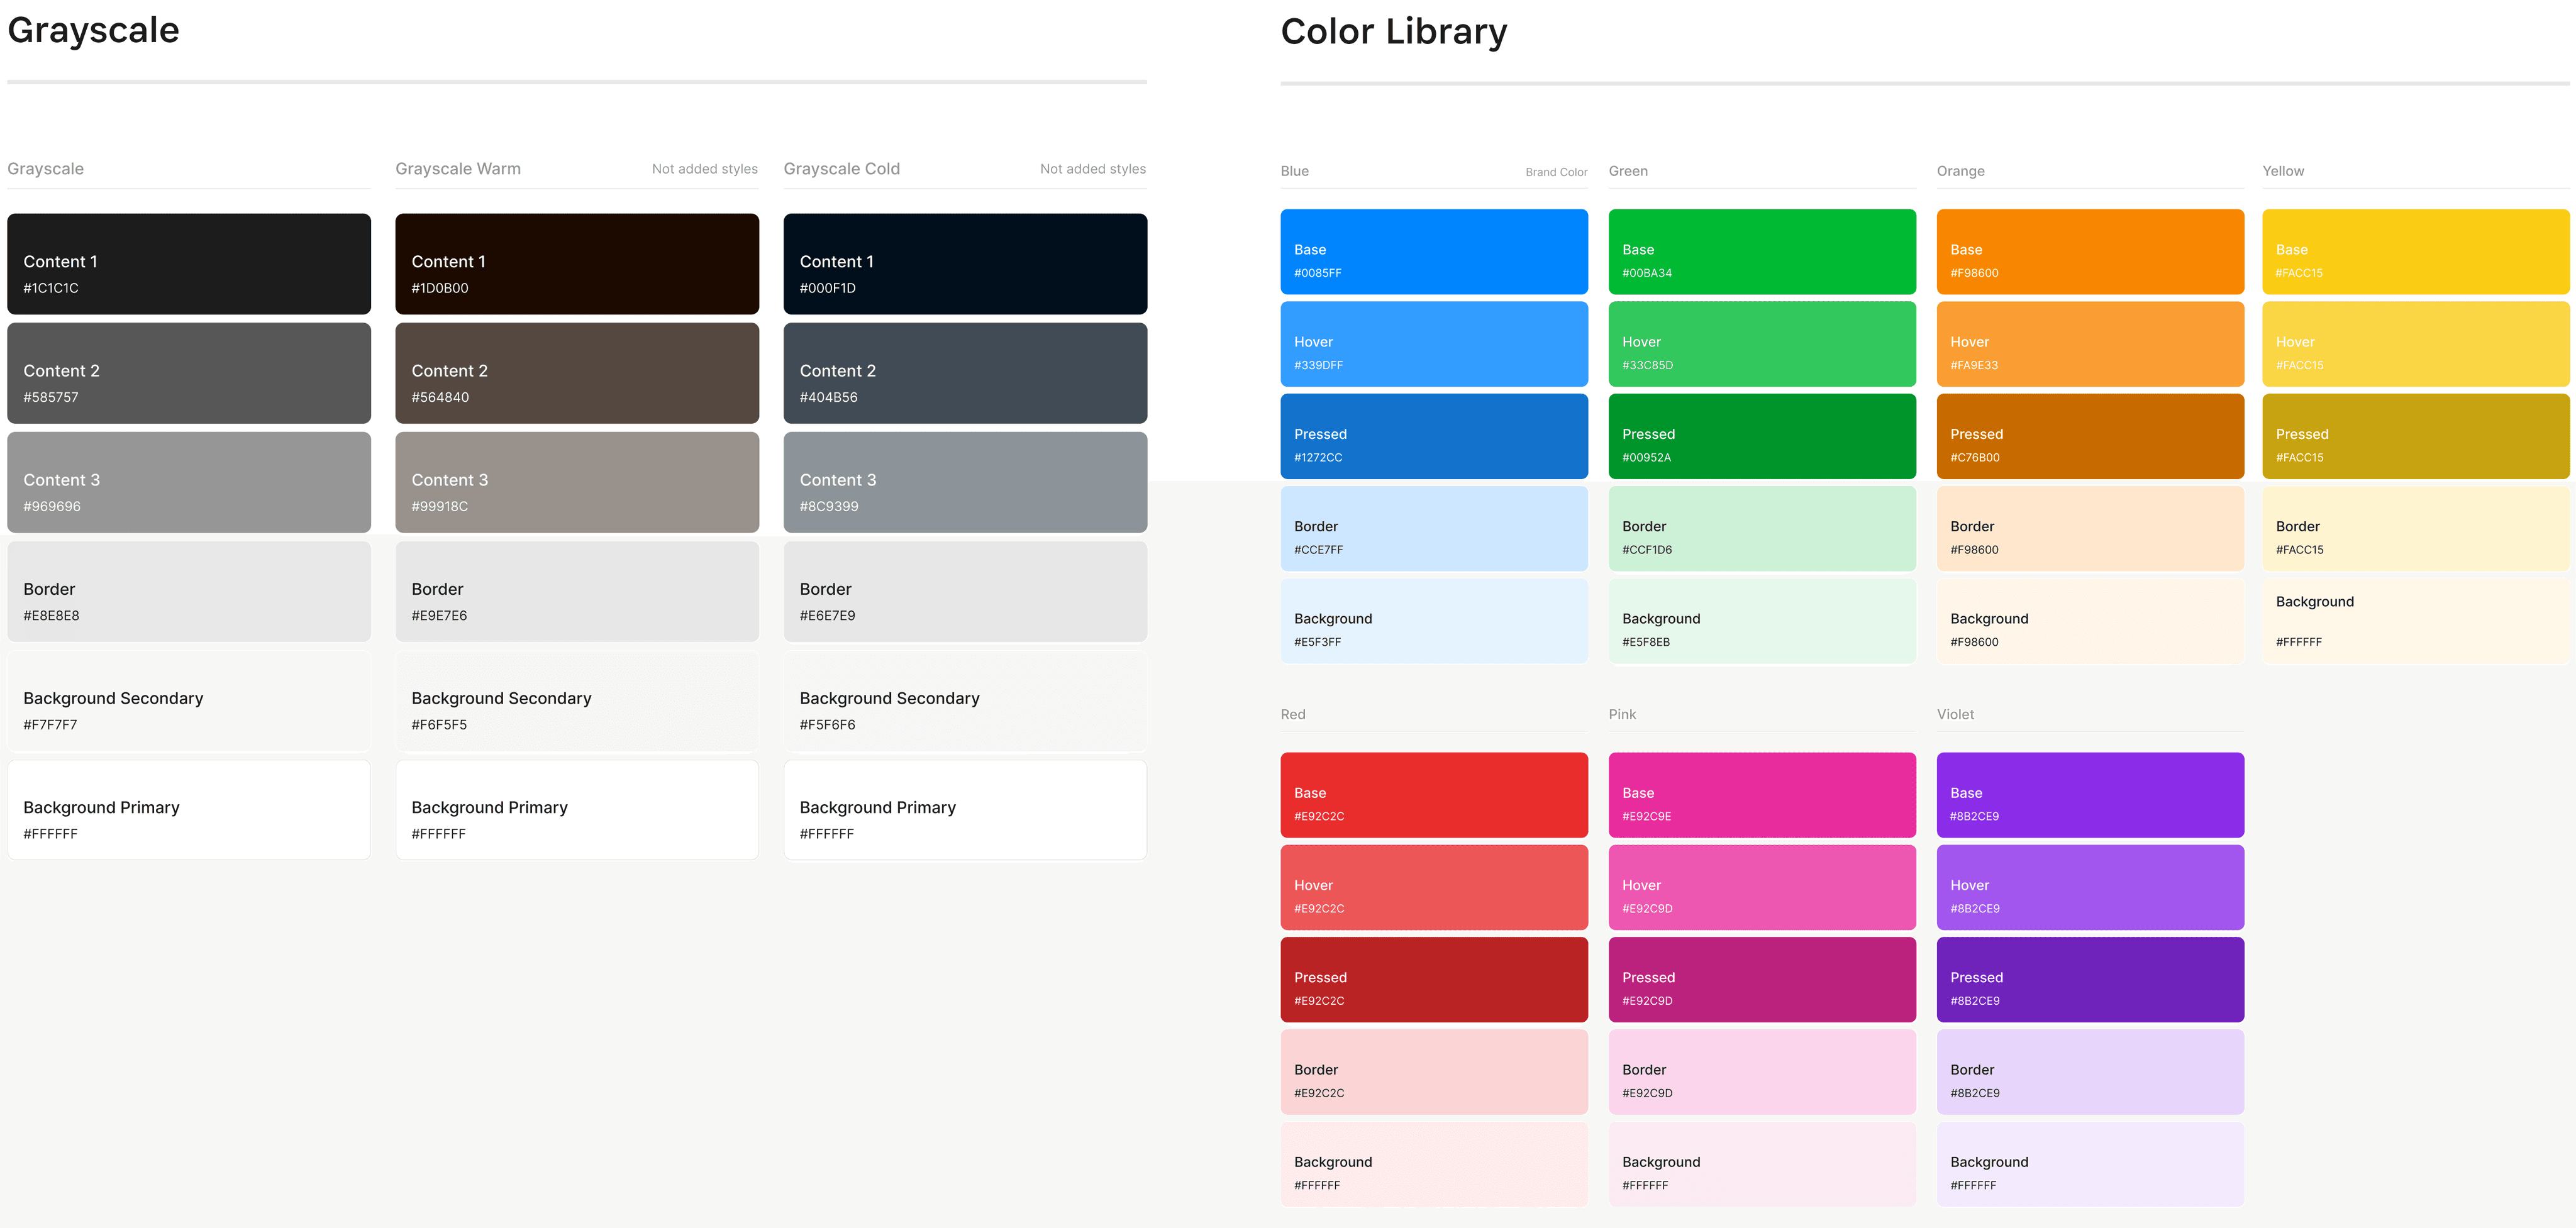Viewport: 2576px width, 1228px height.
Task: Click Grayscale Cold Background Primary card
Action: pyautogui.click(x=965, y=810)
